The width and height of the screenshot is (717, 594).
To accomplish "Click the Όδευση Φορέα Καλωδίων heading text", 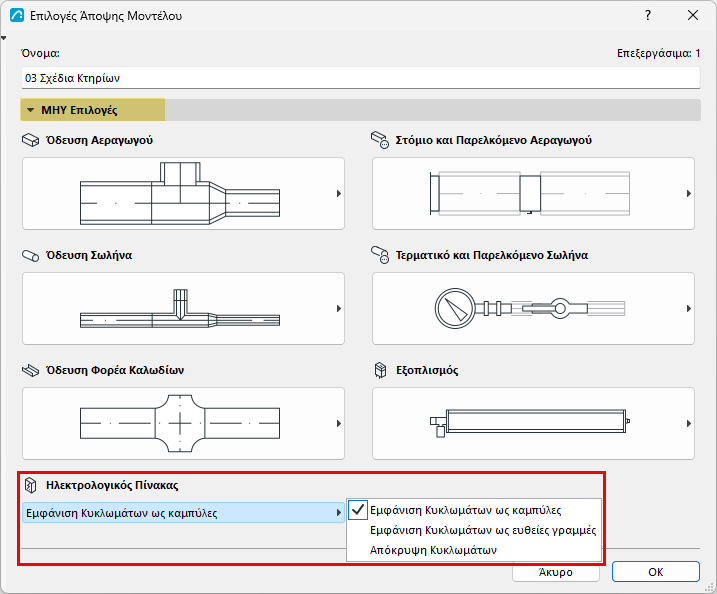I will pyautogui.click(x=115, y=370).
